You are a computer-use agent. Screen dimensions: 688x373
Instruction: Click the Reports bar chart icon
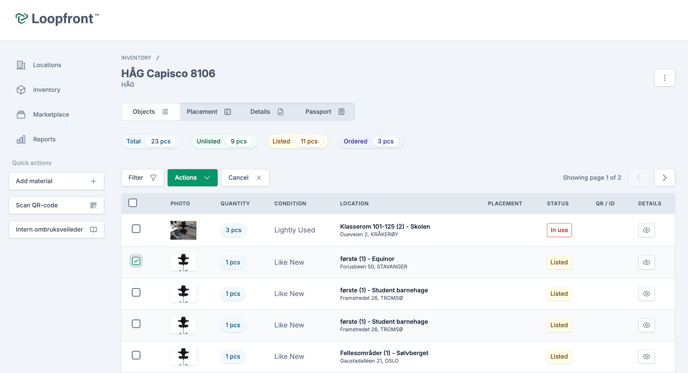(21, 140)
